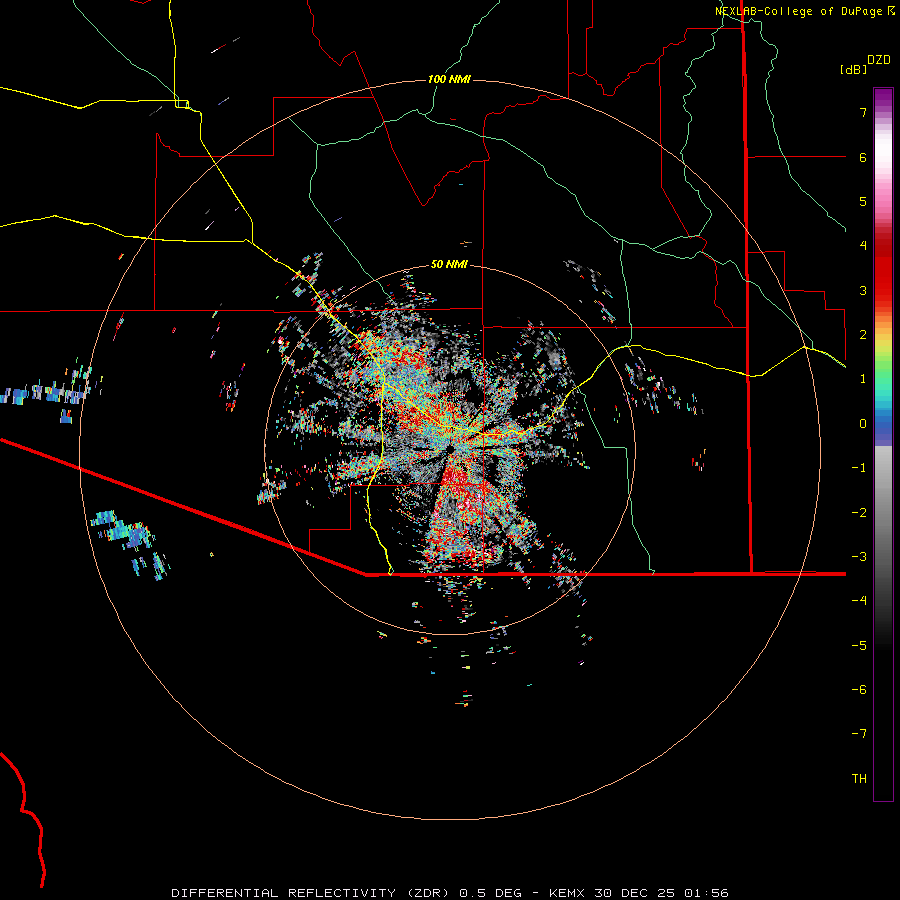Click the 2 value on color scale
This screenshot has width=900, height=900.
863,335
